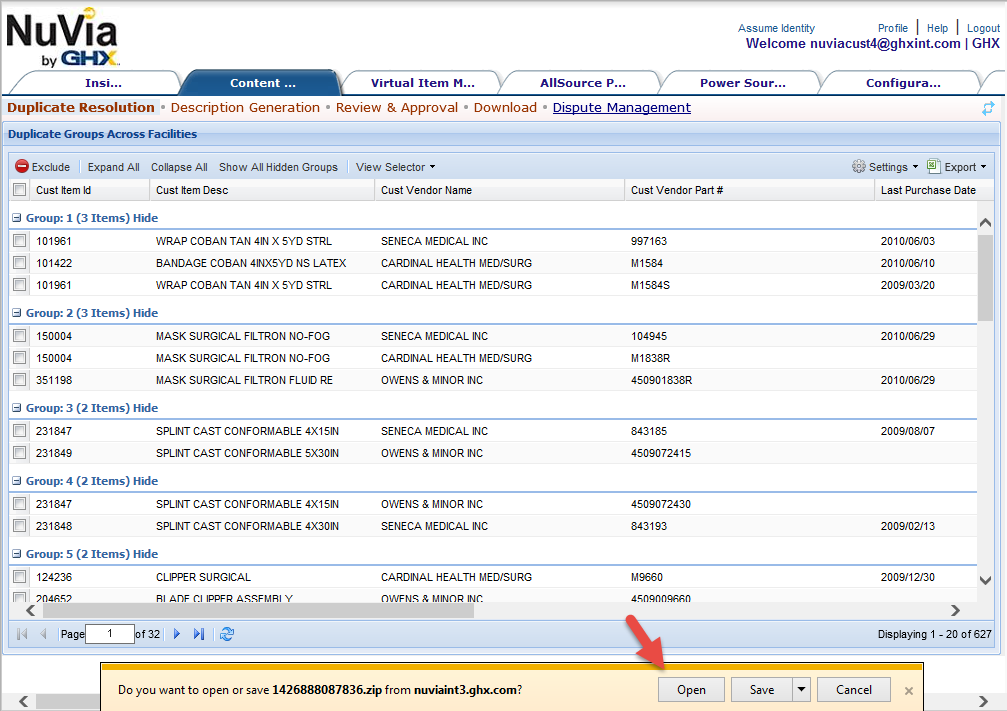Image resolution: width=1007 pixels, height=711 pixels.
Task: Cancel the zip file download
Action: [854, 690]
